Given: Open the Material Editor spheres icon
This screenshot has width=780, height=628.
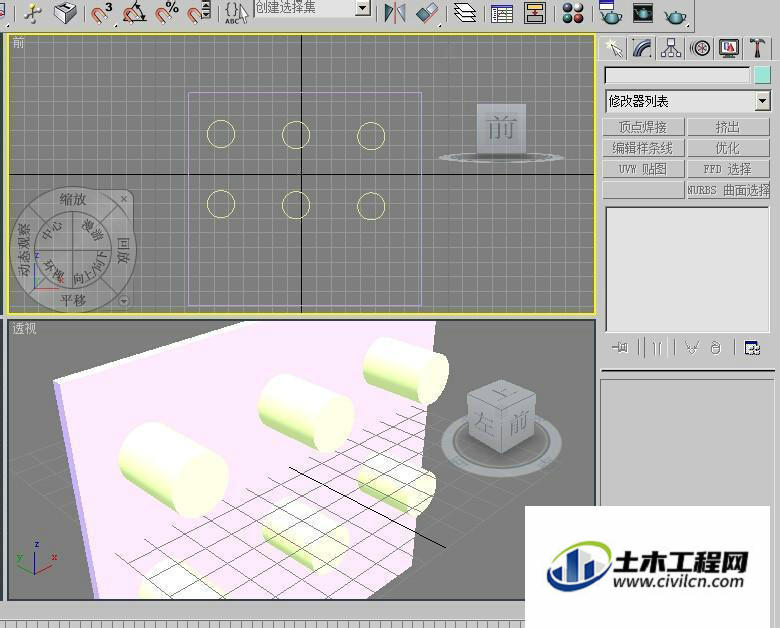Looking at the screenshot, I should [x=573, y=13].
